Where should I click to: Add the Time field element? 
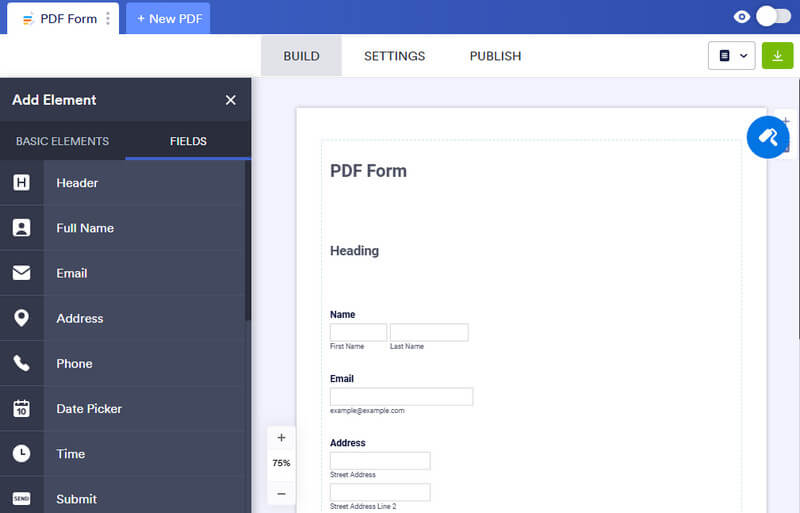[x=122, y=453]
